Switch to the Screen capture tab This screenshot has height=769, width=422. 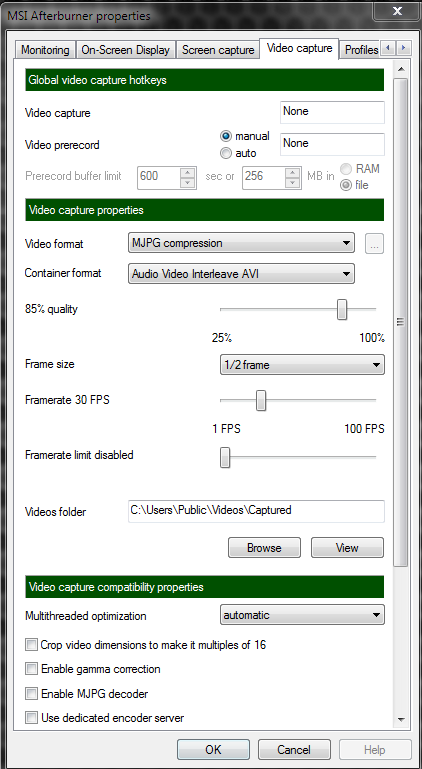point(218,50)
